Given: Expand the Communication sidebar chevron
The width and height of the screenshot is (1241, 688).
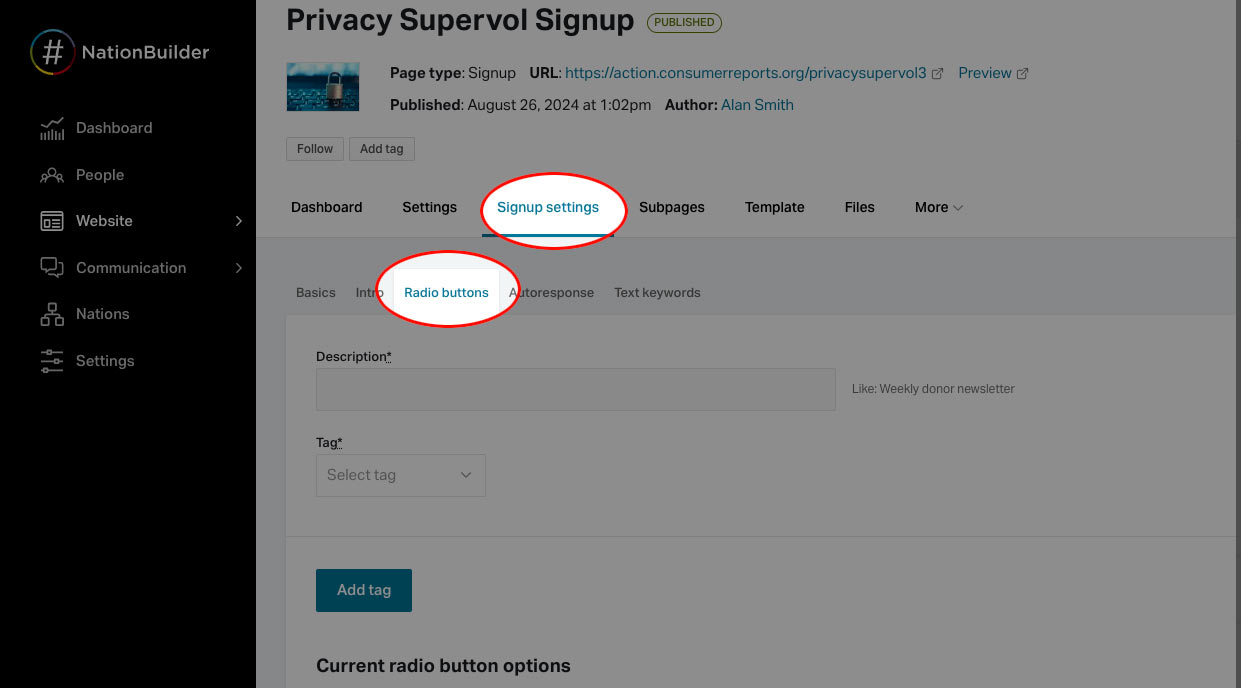Looking at the screenshot, I should coord(238,267).
